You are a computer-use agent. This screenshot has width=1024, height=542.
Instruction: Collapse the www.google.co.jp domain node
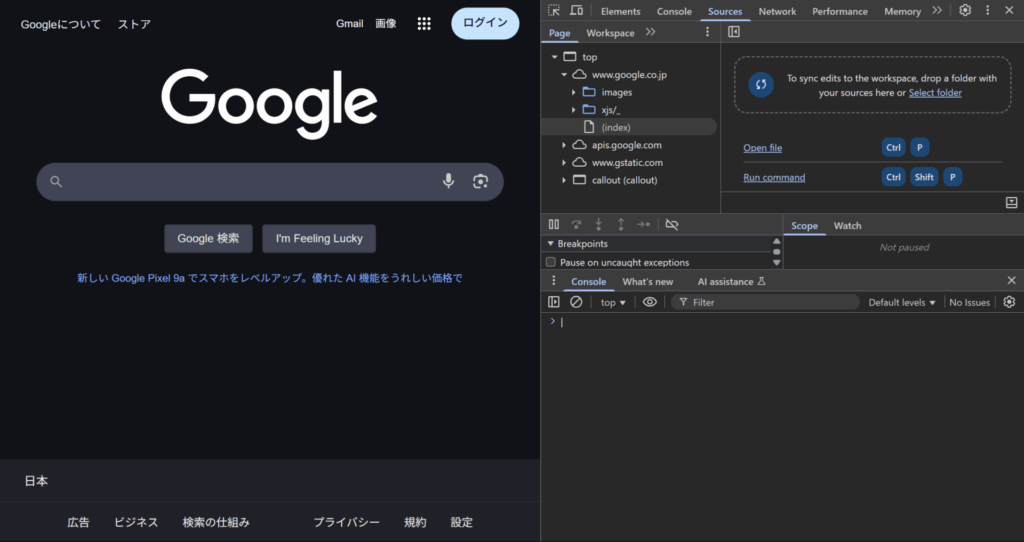564,74
